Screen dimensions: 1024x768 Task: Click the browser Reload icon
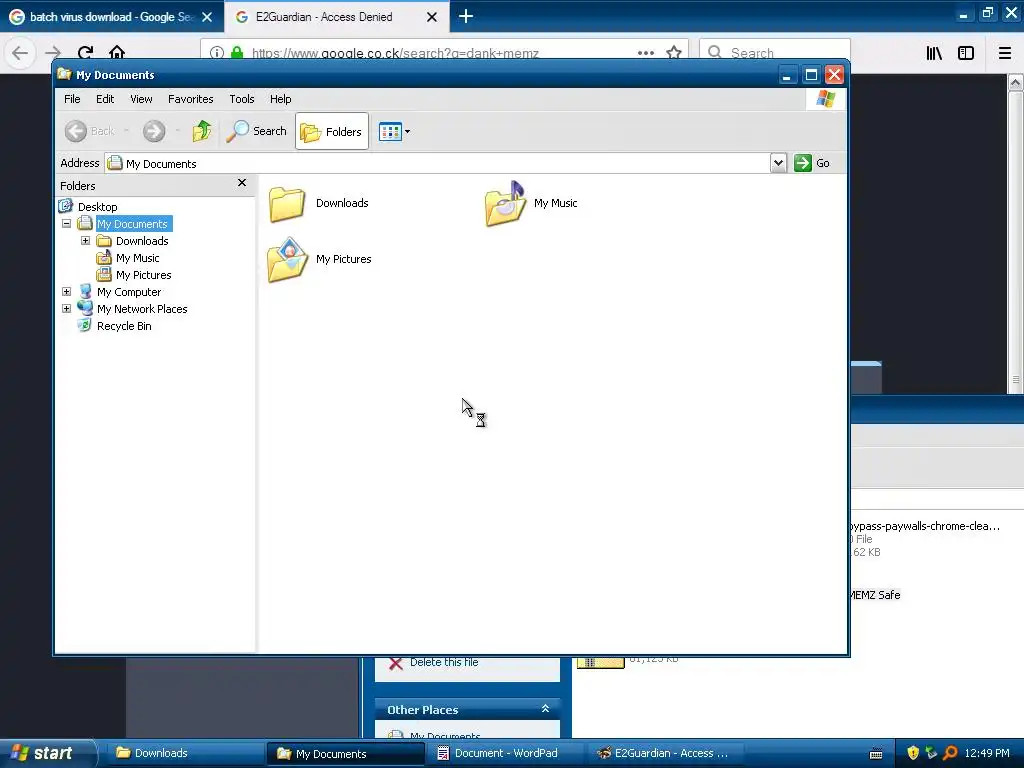pos(85,52)
